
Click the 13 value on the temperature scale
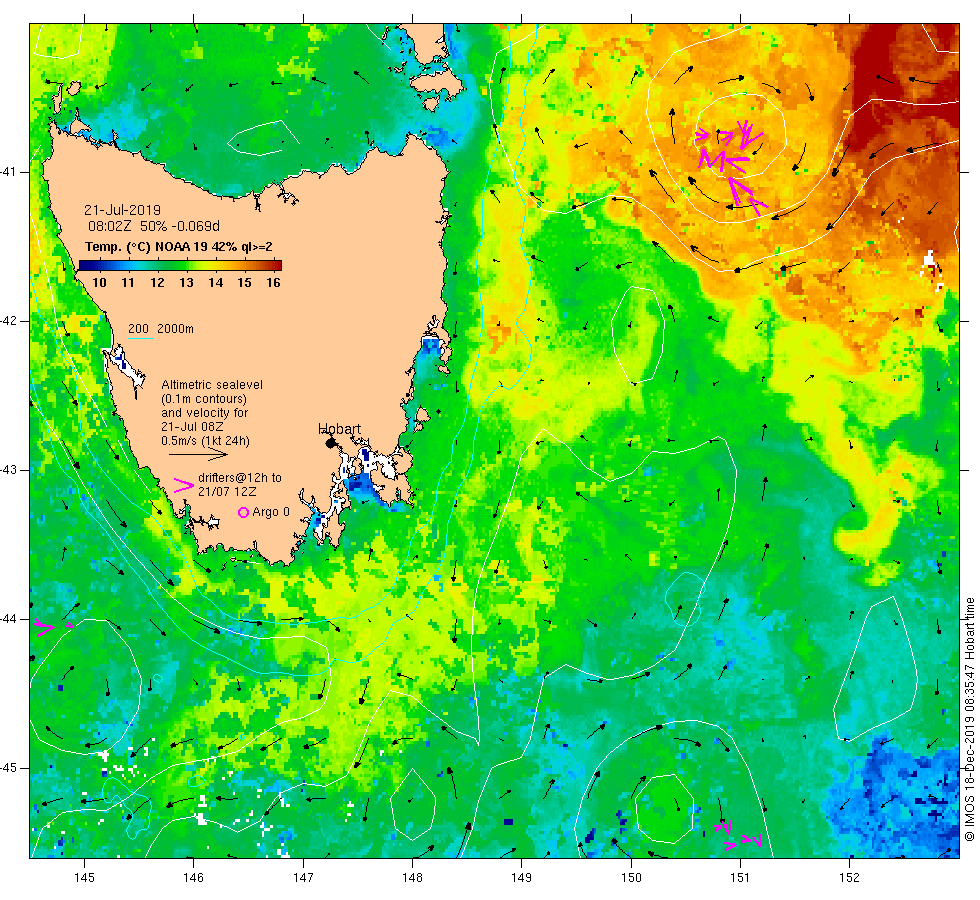186,282
